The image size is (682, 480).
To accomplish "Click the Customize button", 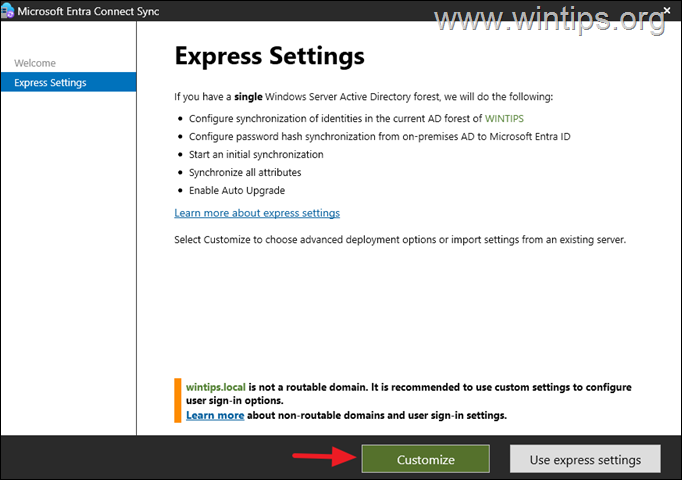I will 425,459.
